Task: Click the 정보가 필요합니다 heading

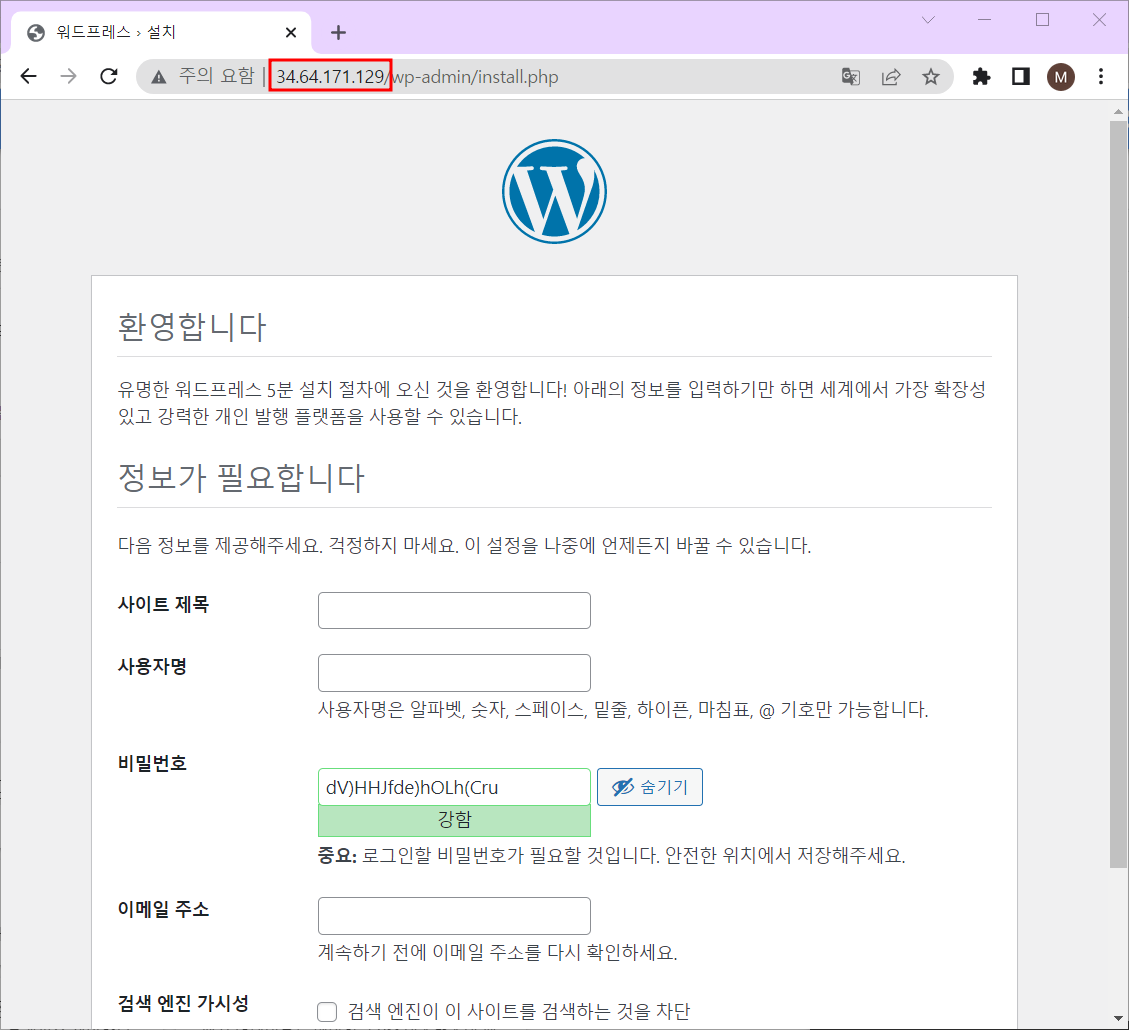Action: pyautogui.click(x=241, y=477)
